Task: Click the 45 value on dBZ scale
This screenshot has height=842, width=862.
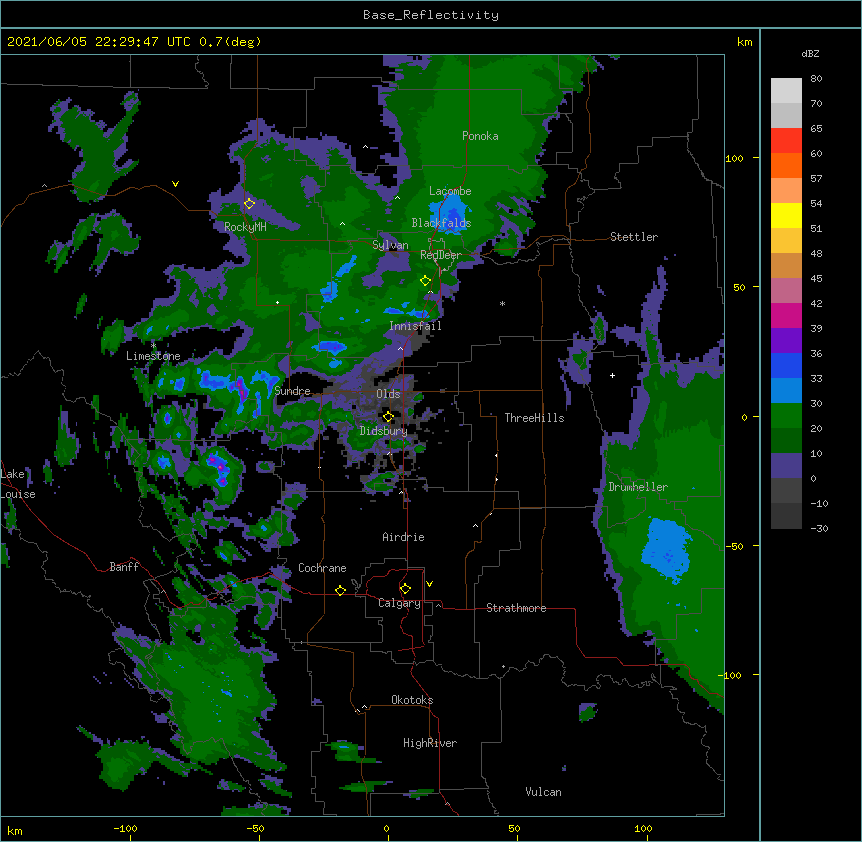Action: [x=816, y=278]
